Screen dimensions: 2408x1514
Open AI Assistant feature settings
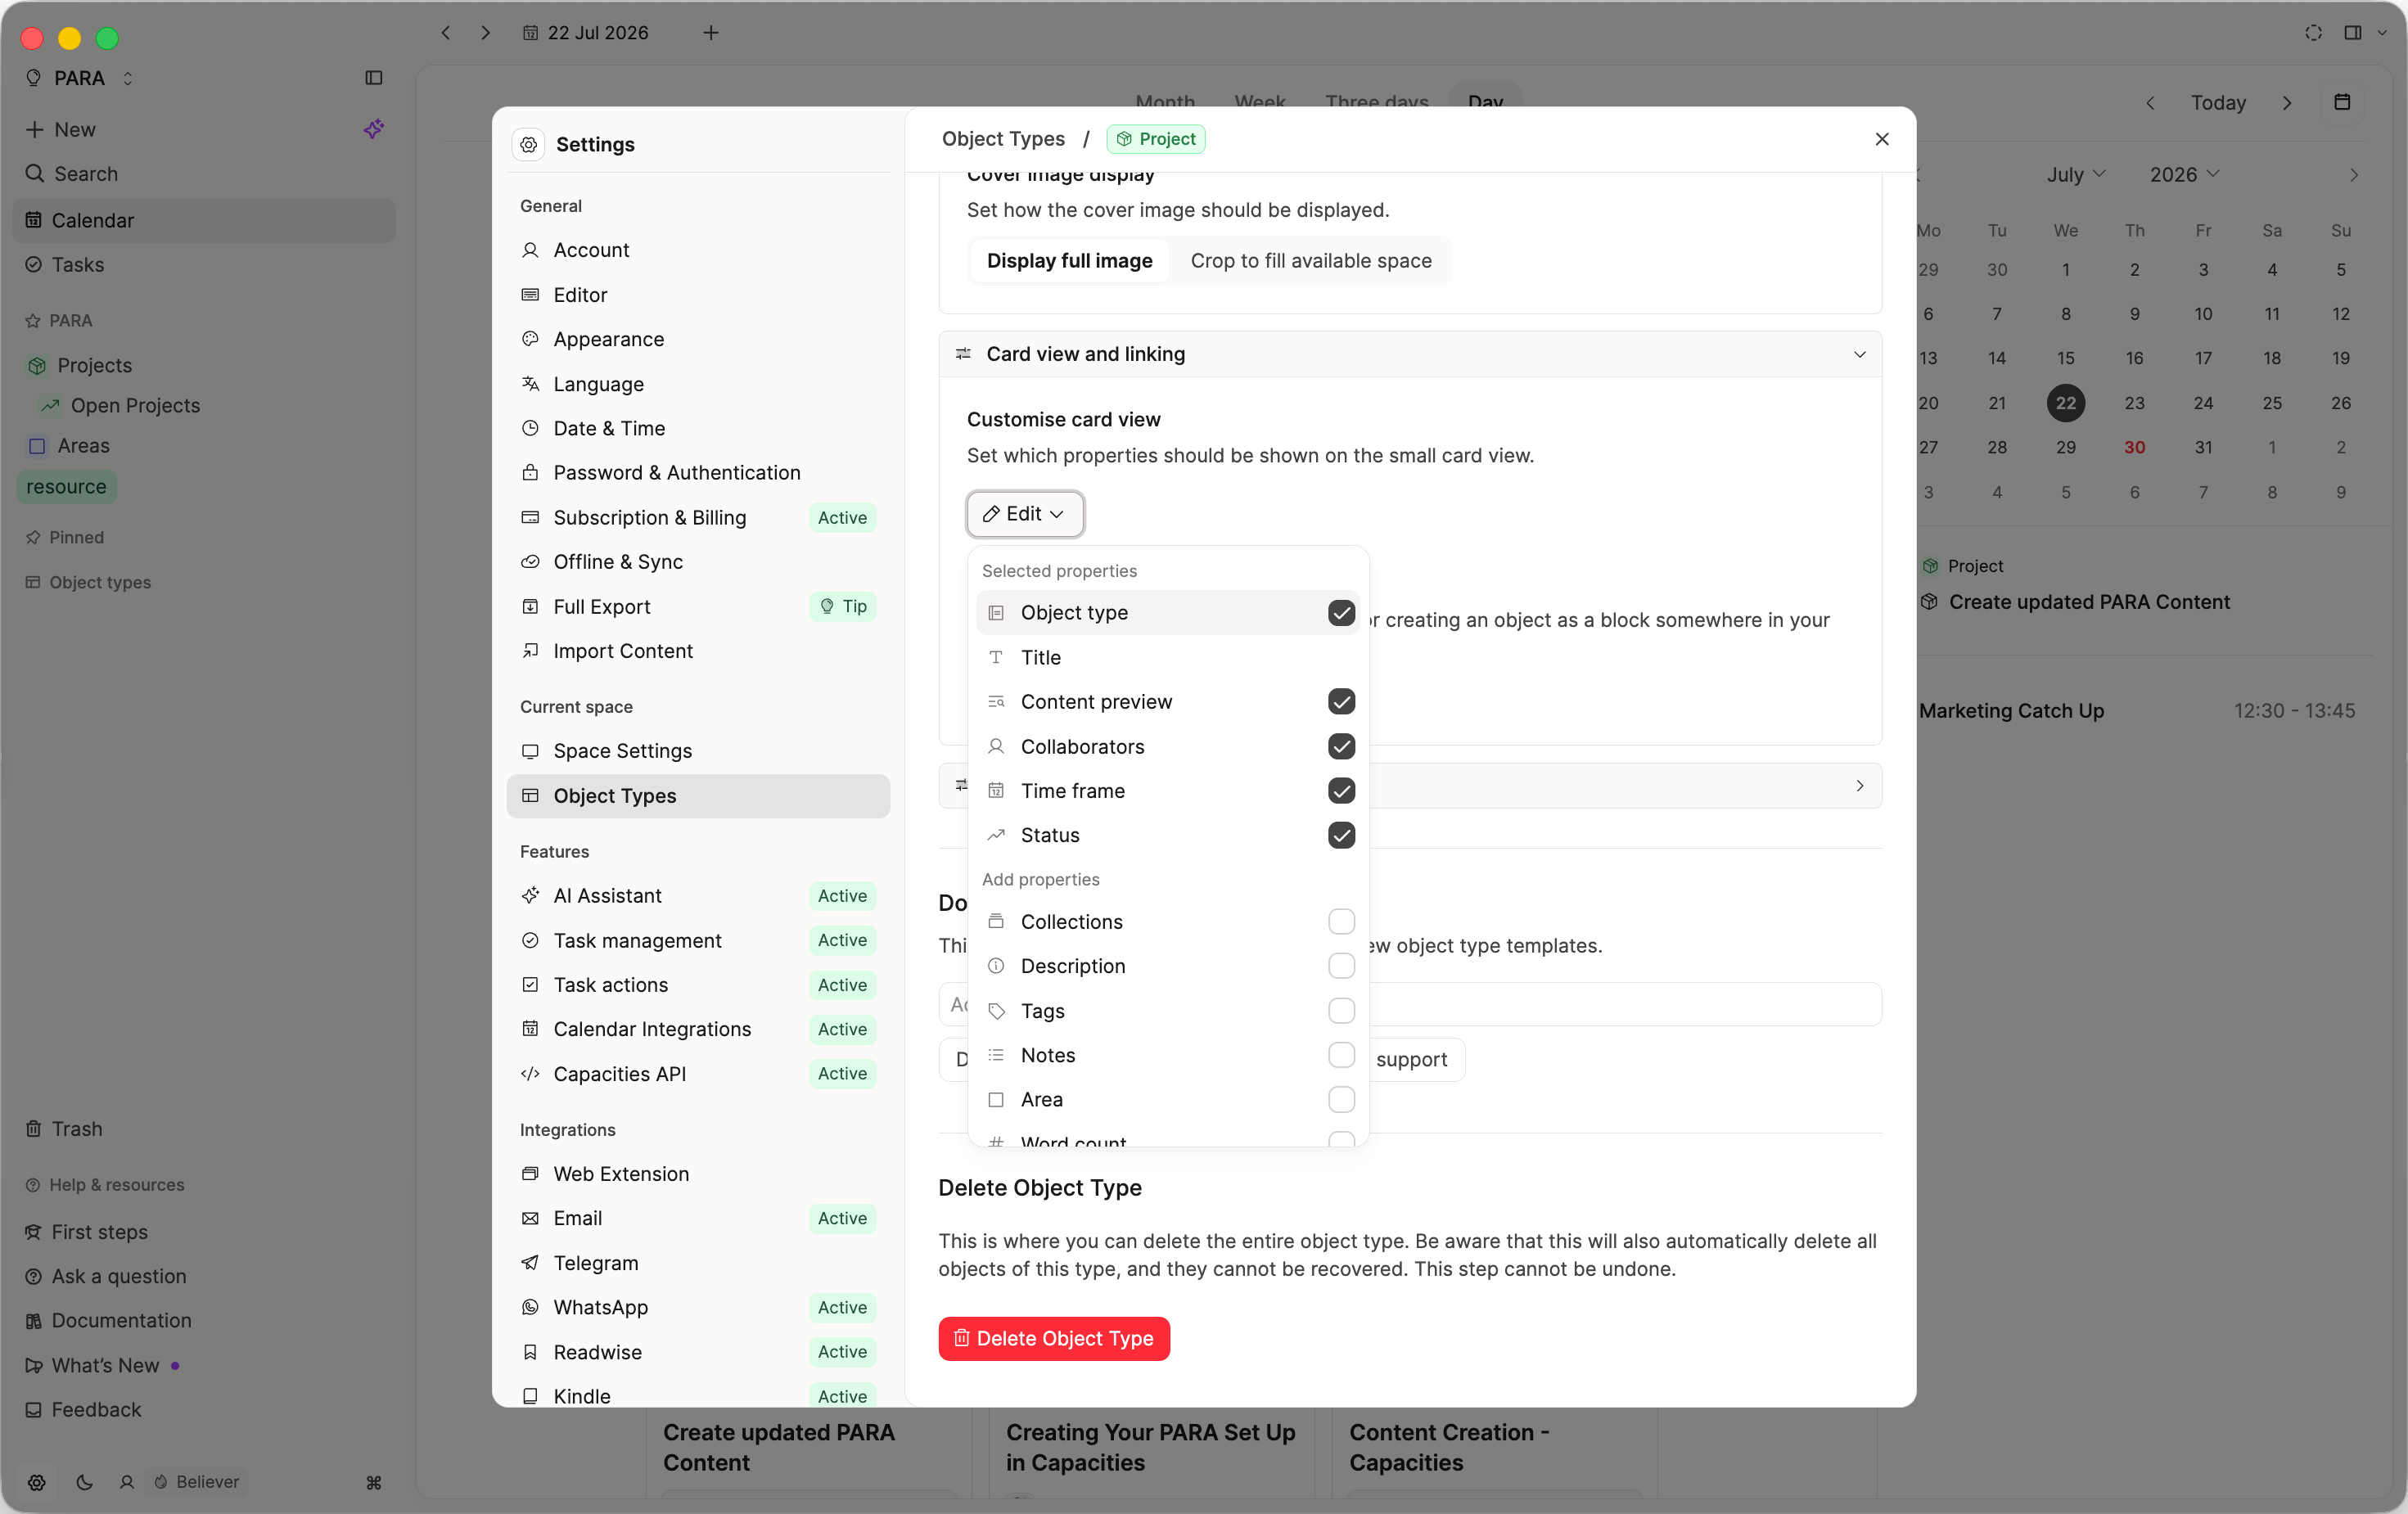[x=698, y=895]
